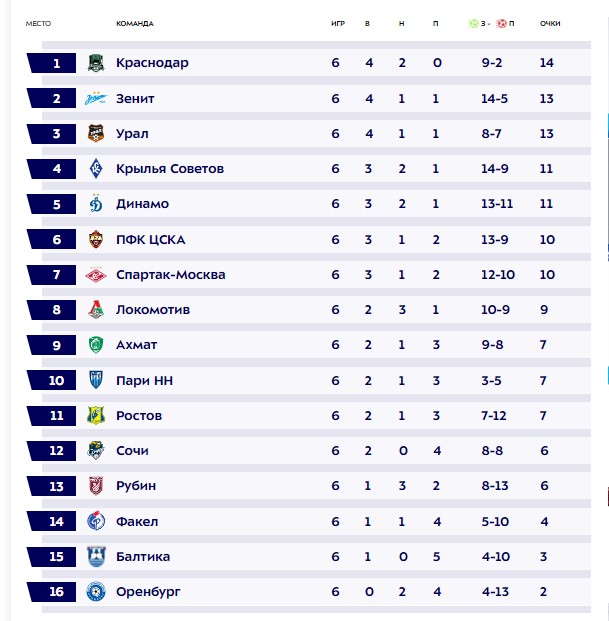
Task: Select the Факел team name
Action: click(x=137, y=521)
